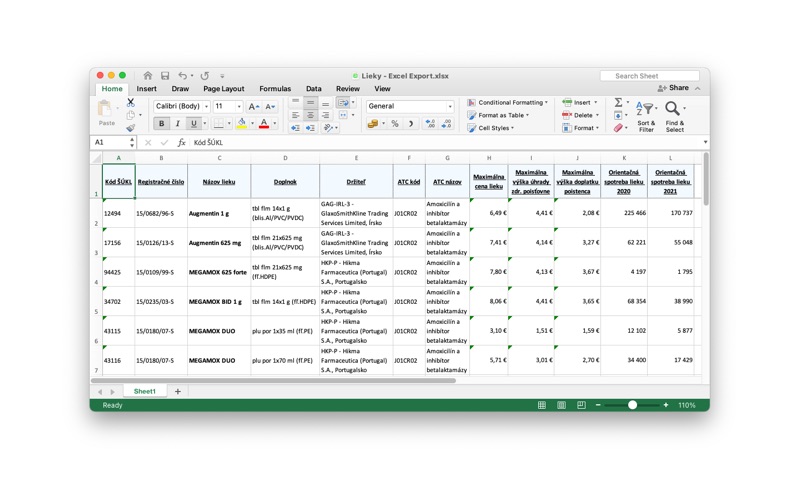800x500 pixels.
Task: Decrease font size with smaller A
Action: pos(270,107)
